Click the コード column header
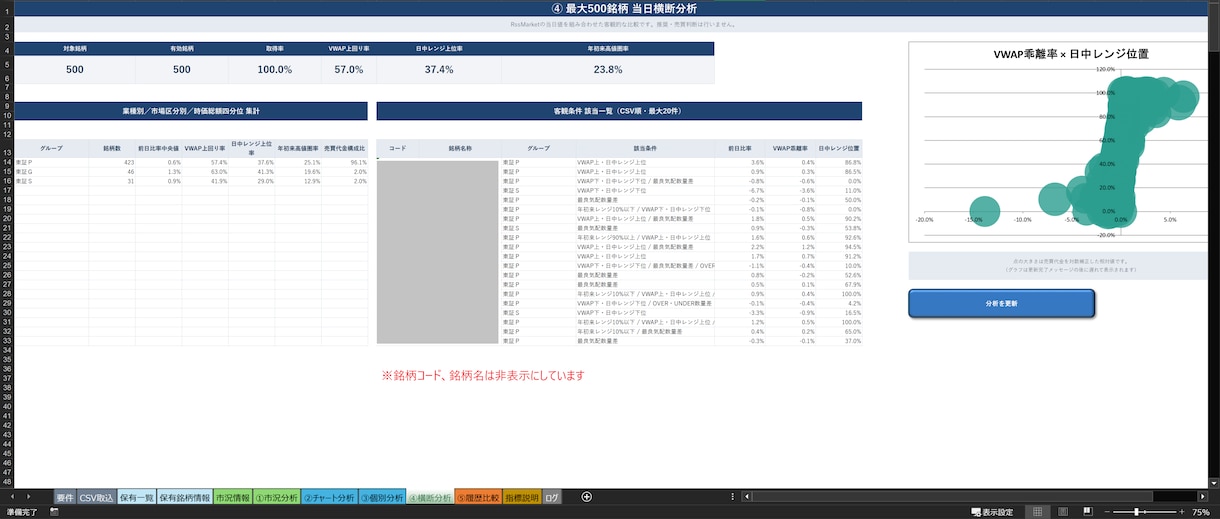Image resolution: width=1220 pixels, height=519 pixels. click(x=397, y=148)
